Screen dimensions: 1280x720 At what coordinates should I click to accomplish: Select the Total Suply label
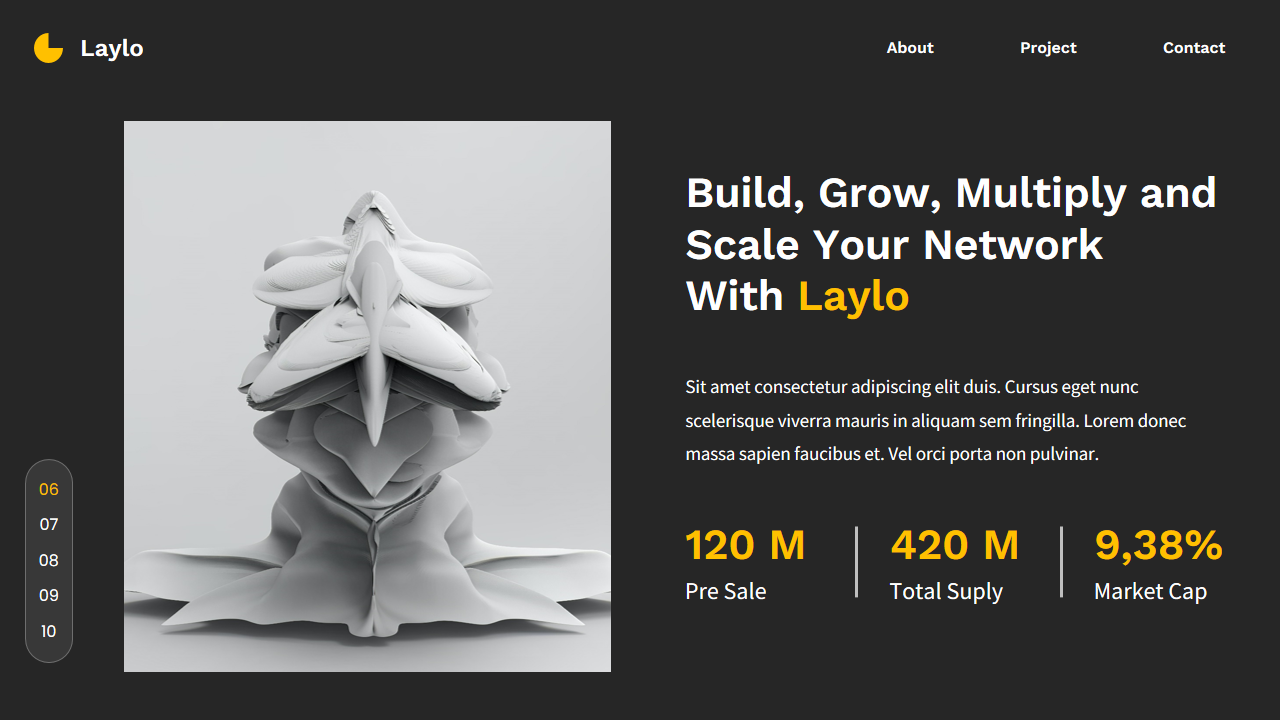pyautogui.click(x=946, y=591)
